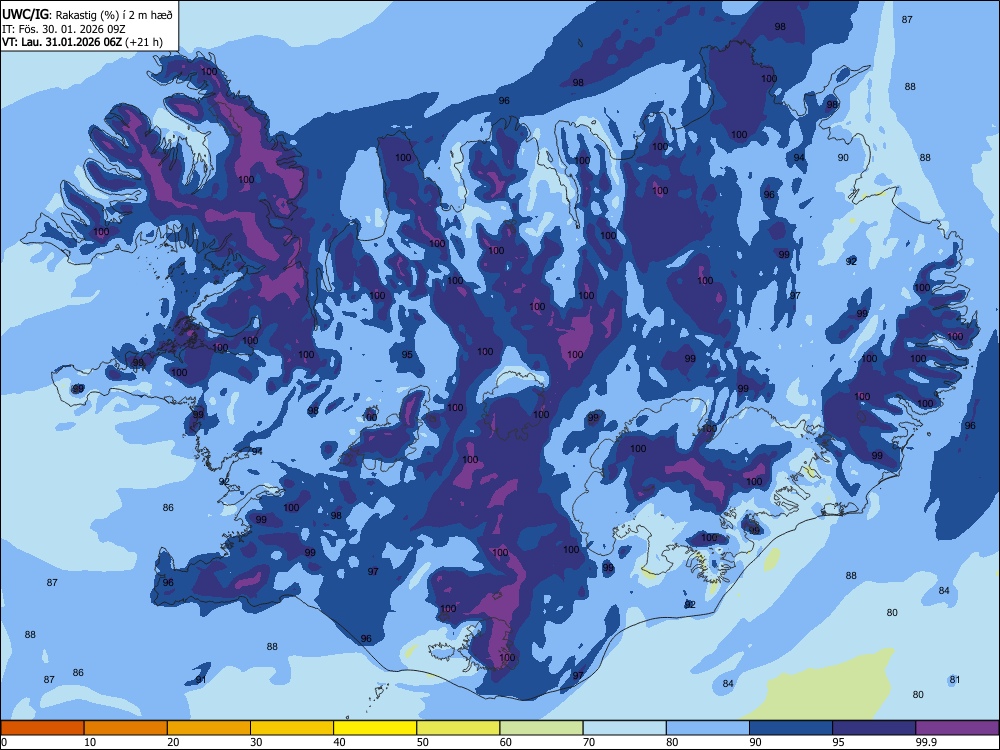Click the dark blue 90–95 legend swatch
The image size is (1000, 750).
(791, 728)
